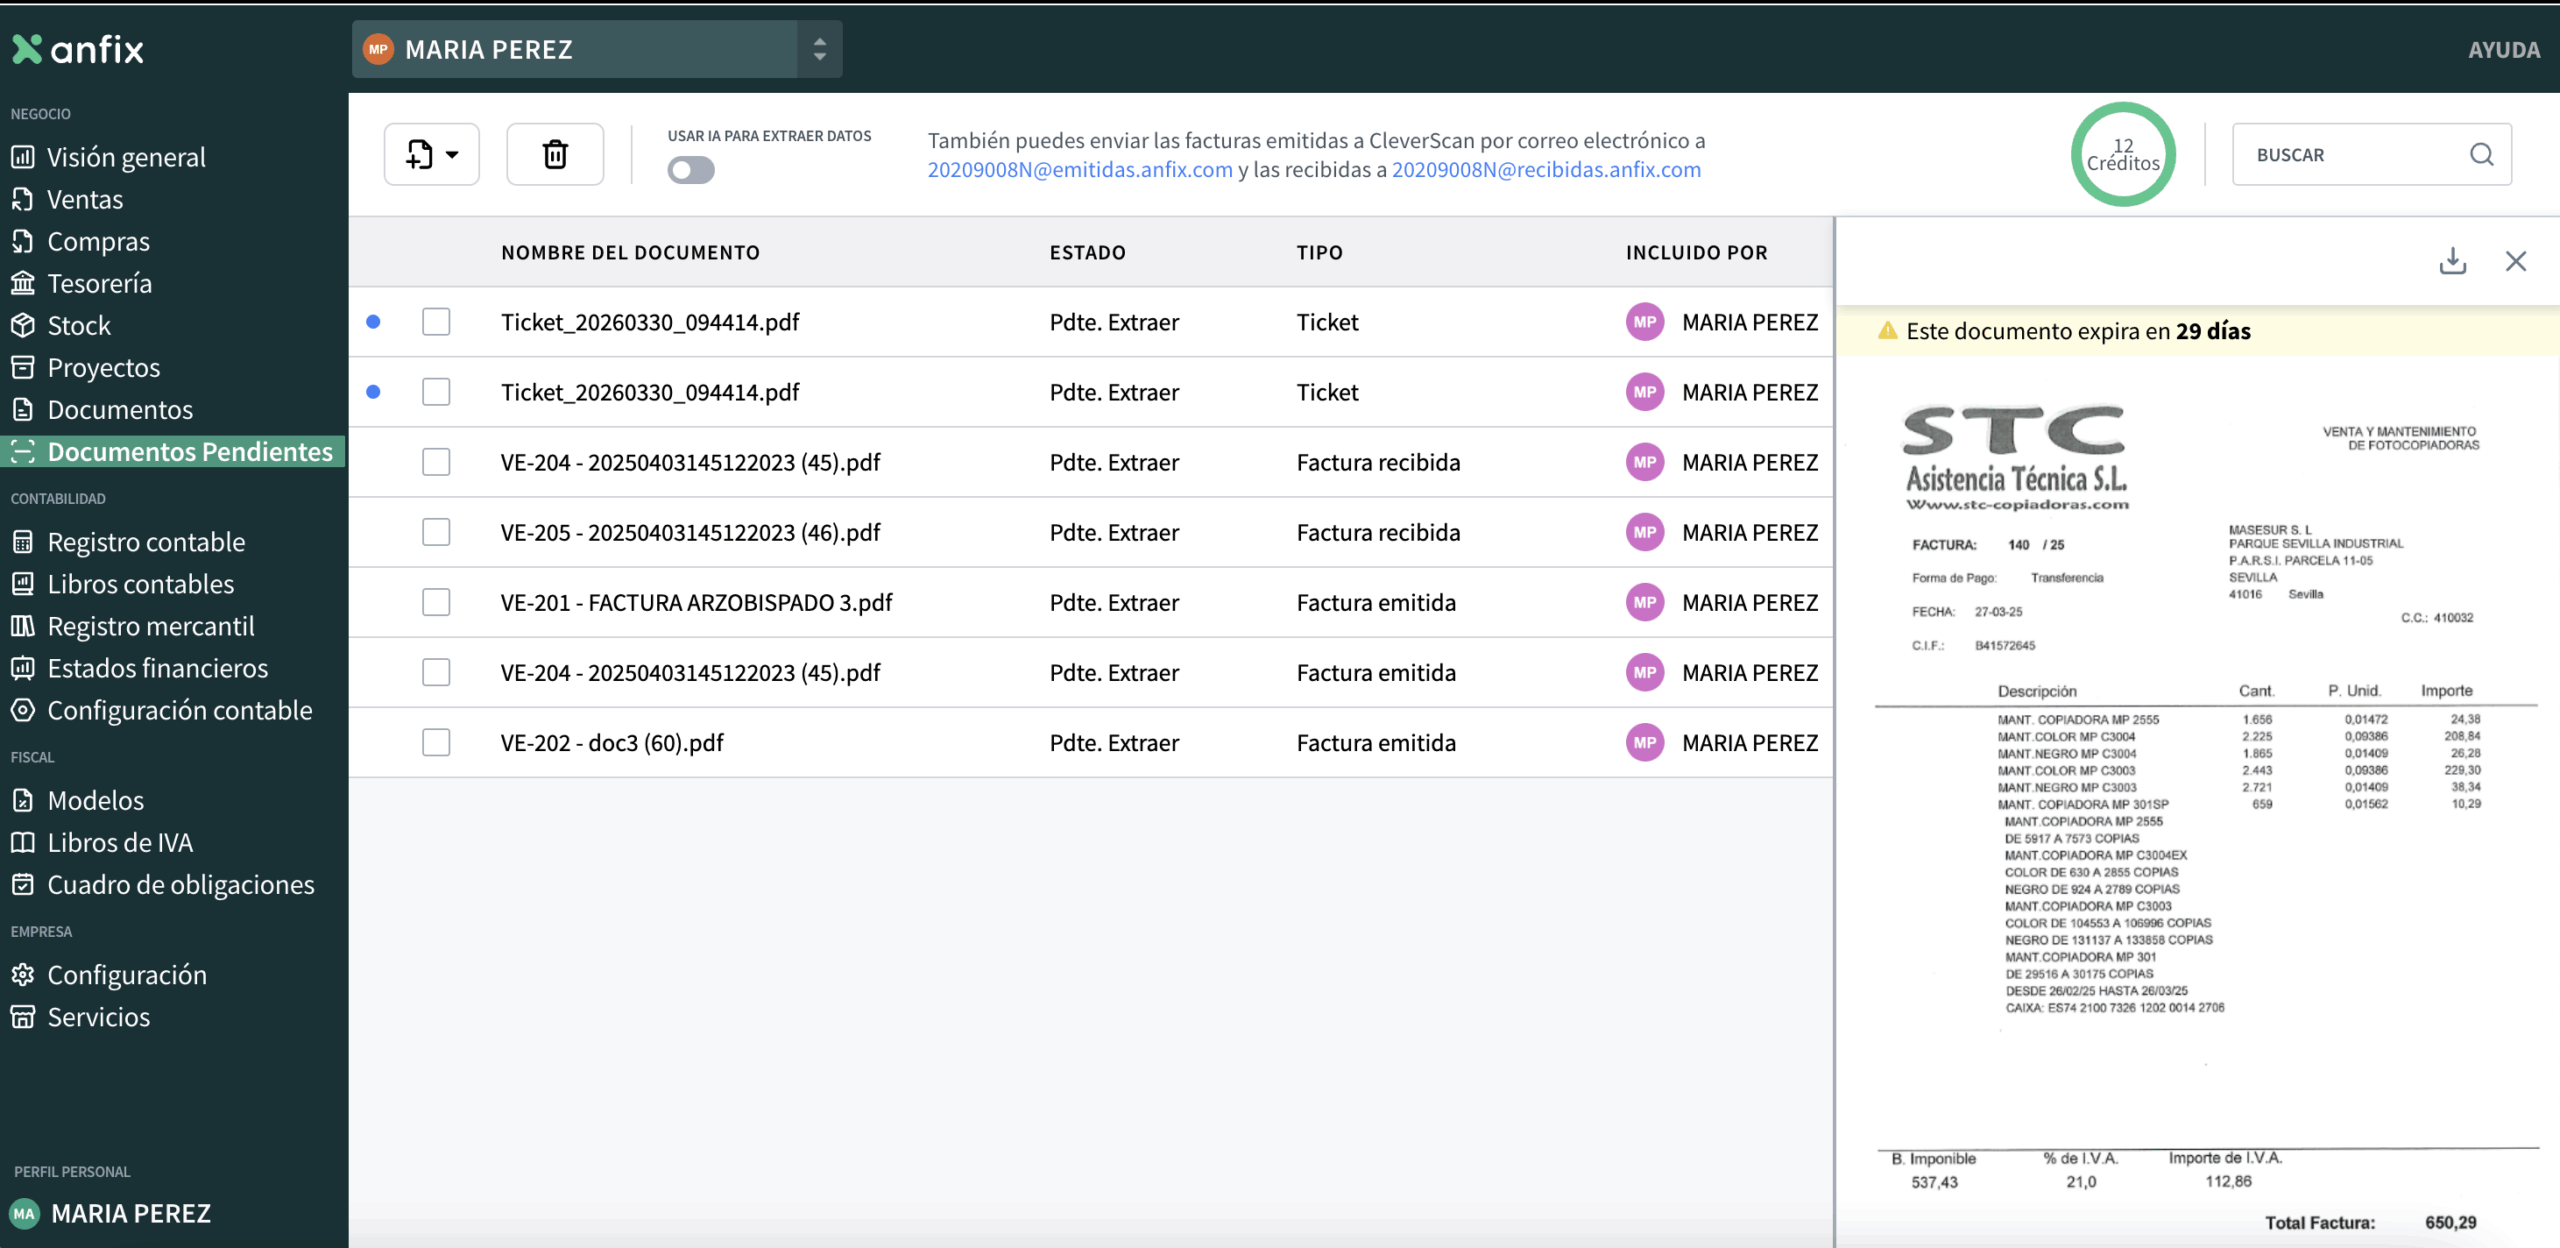The width and height of the screenshot is (2560, 1248).
Task: Toggle the 'Usar IA para extraer datos' switch
Action: (x=691, y=170)
